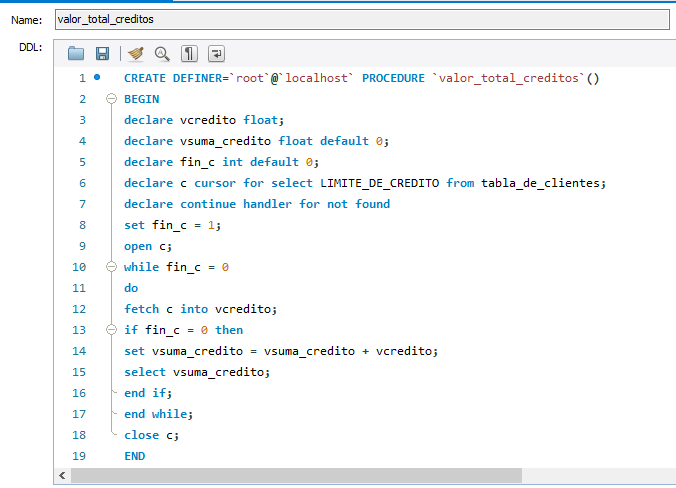This screenshot has width=676, height=488.
Task: Collapse the while loop fold marker
Action: pos(111,267)
